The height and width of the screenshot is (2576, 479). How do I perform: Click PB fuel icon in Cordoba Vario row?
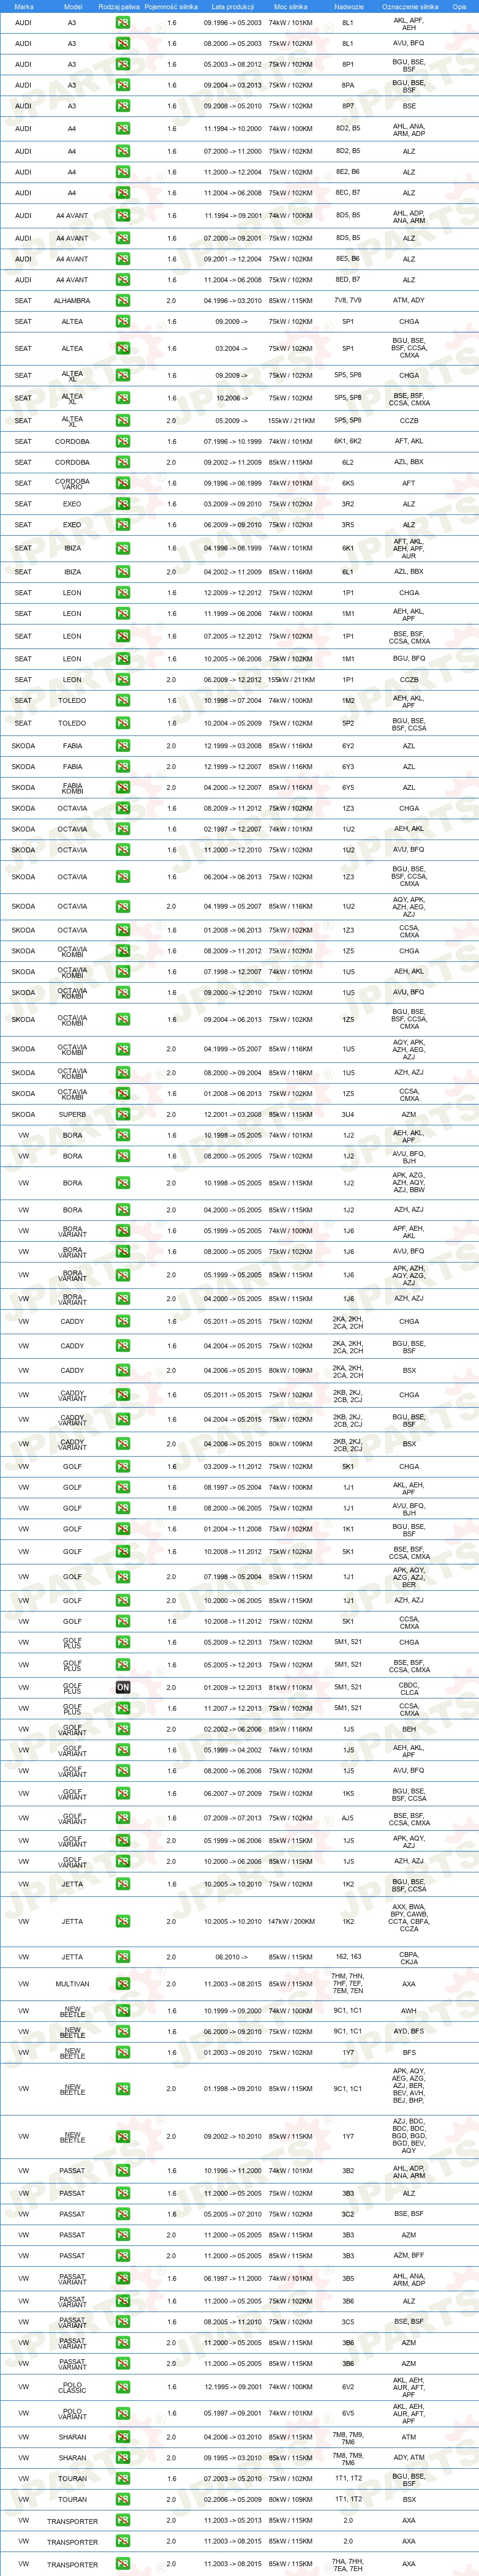[x=123, y=483]
